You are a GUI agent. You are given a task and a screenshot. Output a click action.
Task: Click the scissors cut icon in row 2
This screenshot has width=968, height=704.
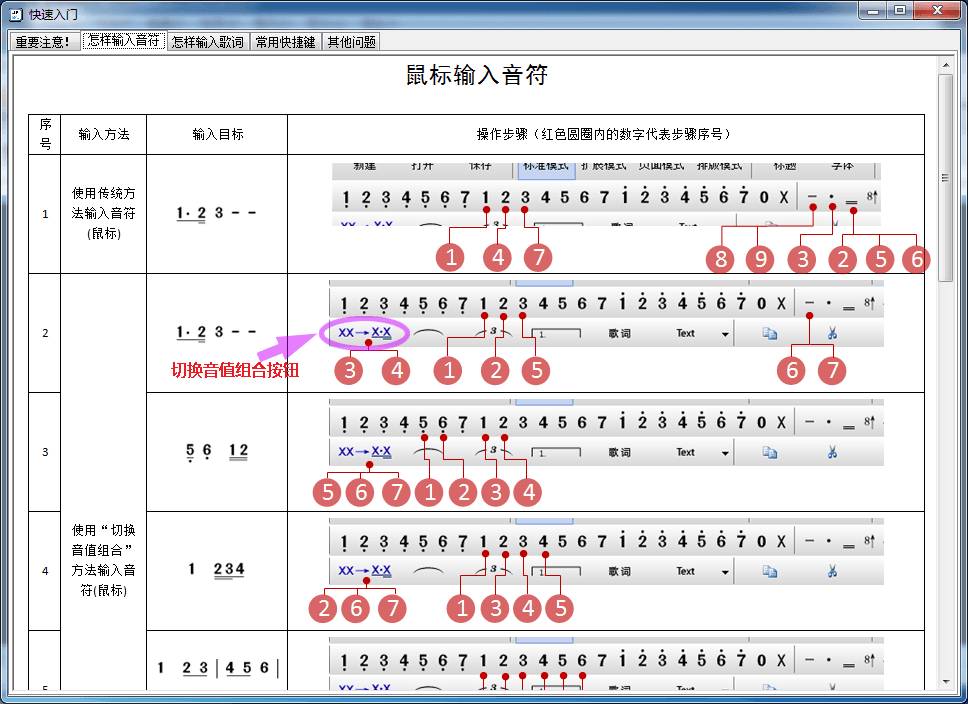click(831, 334)
